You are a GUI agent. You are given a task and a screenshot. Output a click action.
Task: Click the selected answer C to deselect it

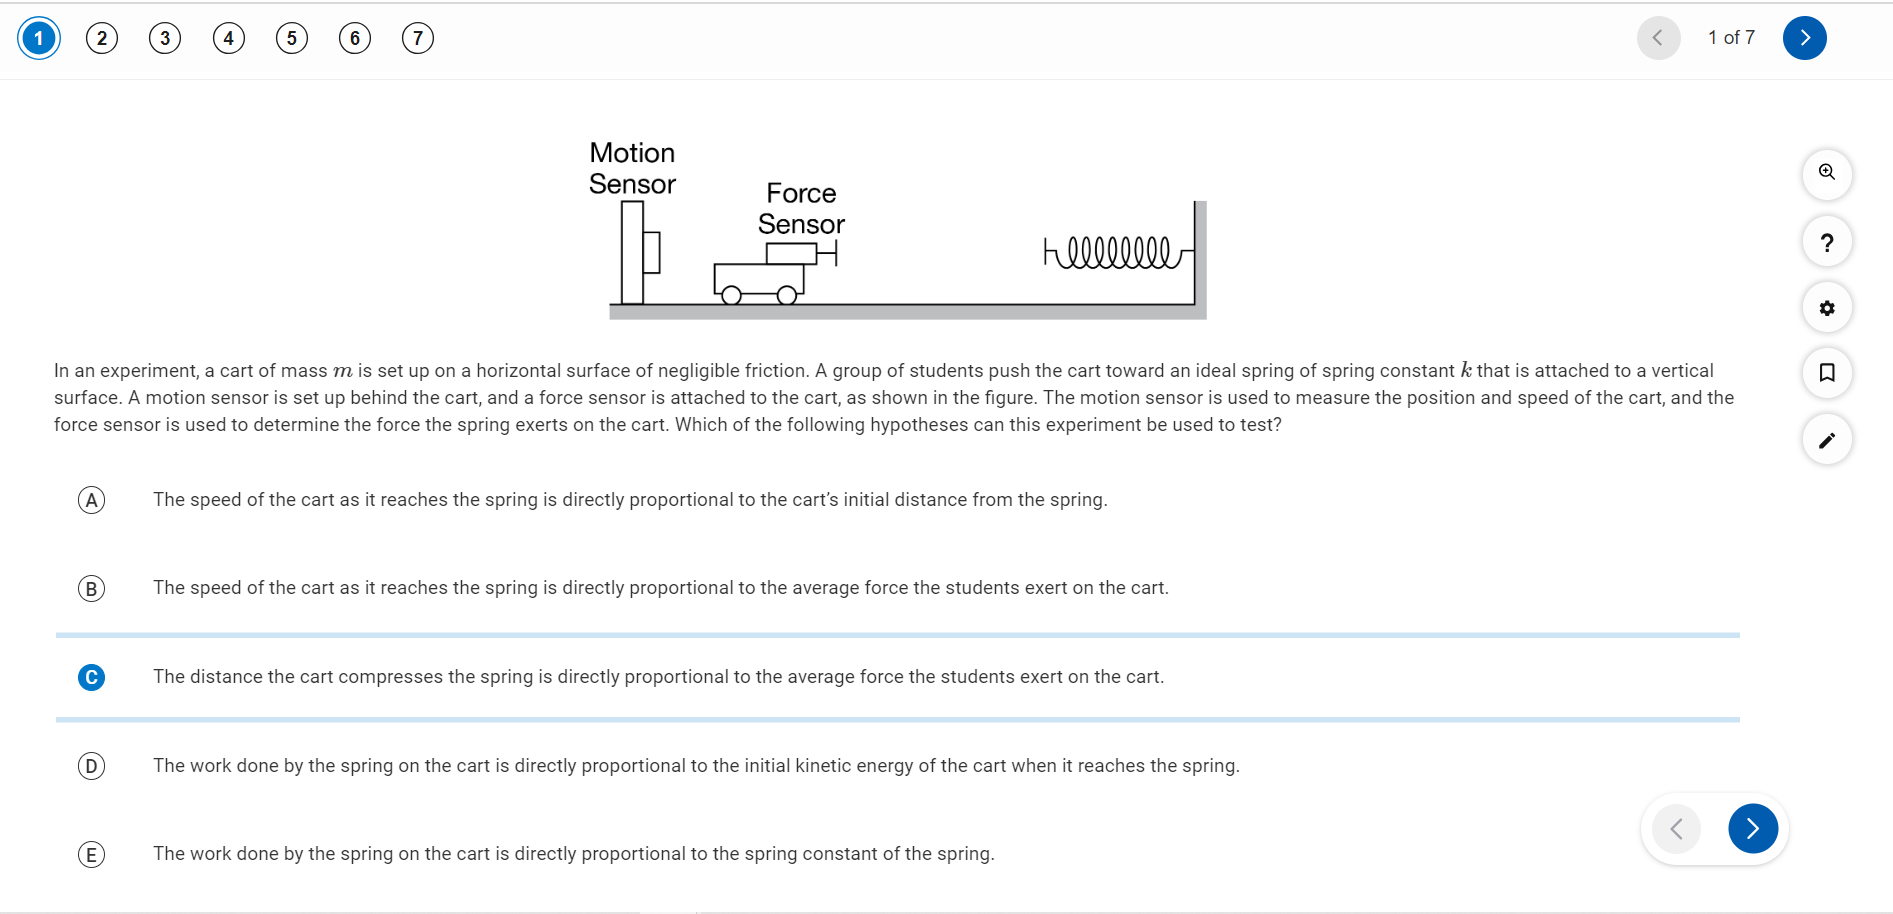click(91, 677)
